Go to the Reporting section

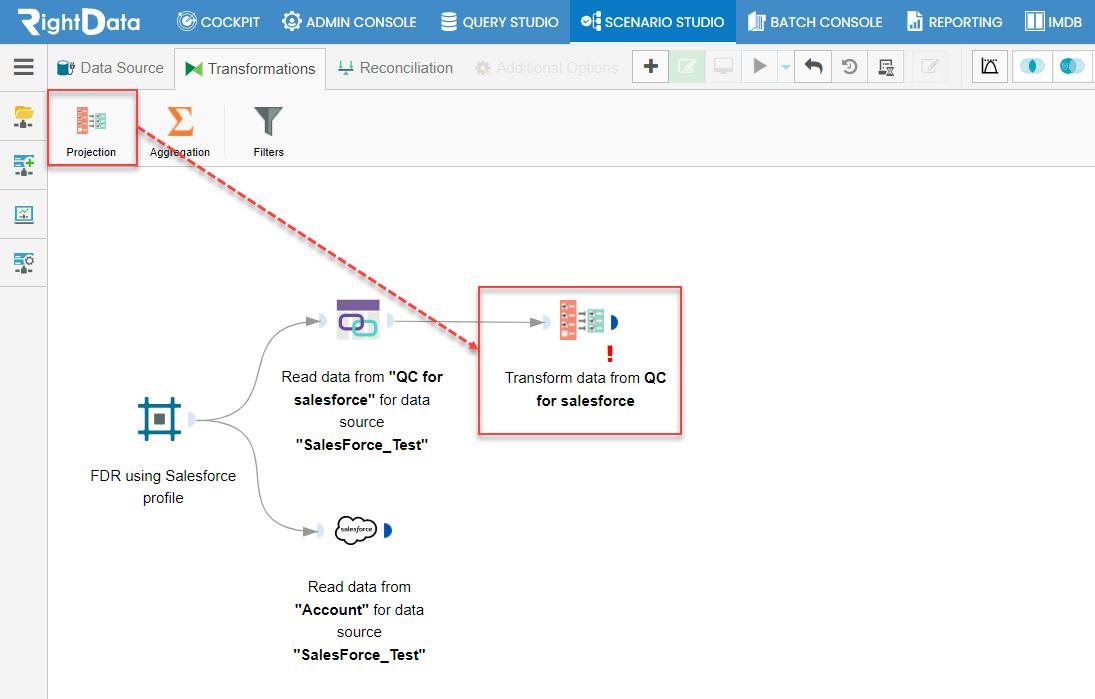tap(954, 22)
